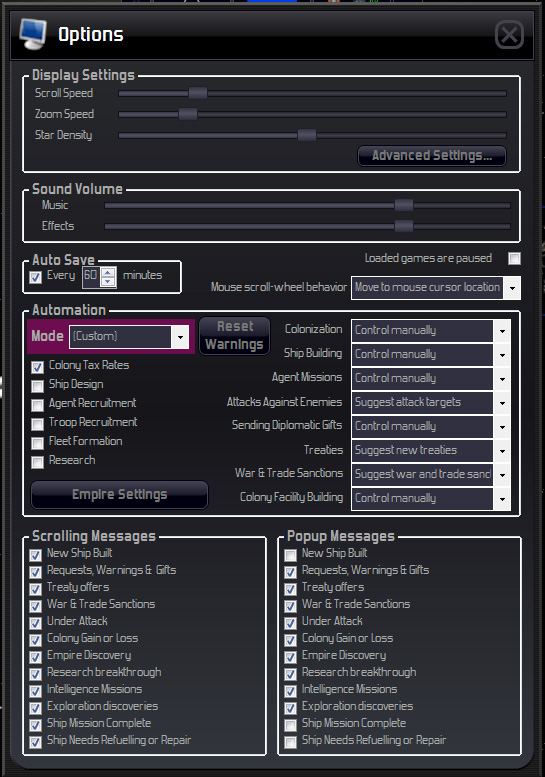Click Reset Warnings button
This screenshot has width=545, height=777.
234,335
